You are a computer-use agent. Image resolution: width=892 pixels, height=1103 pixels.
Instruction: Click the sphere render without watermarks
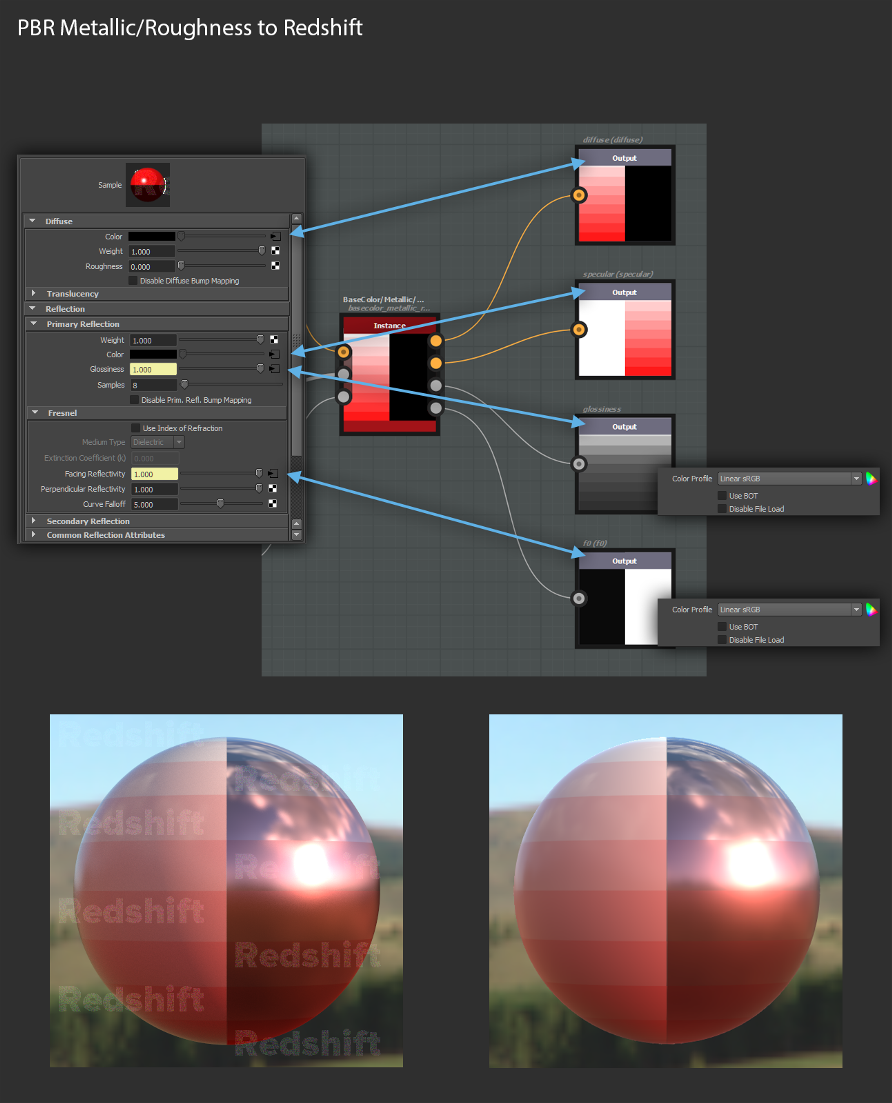665,891
